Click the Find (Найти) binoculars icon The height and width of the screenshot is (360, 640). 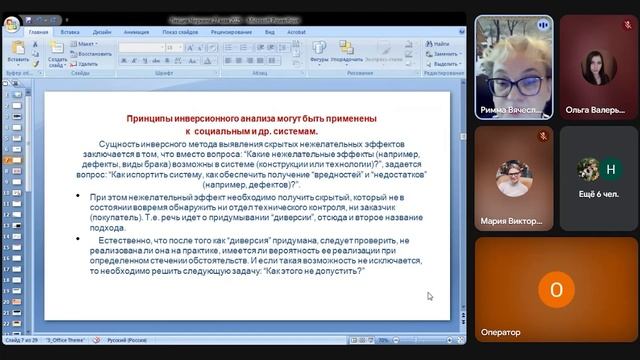pos(429,44)
